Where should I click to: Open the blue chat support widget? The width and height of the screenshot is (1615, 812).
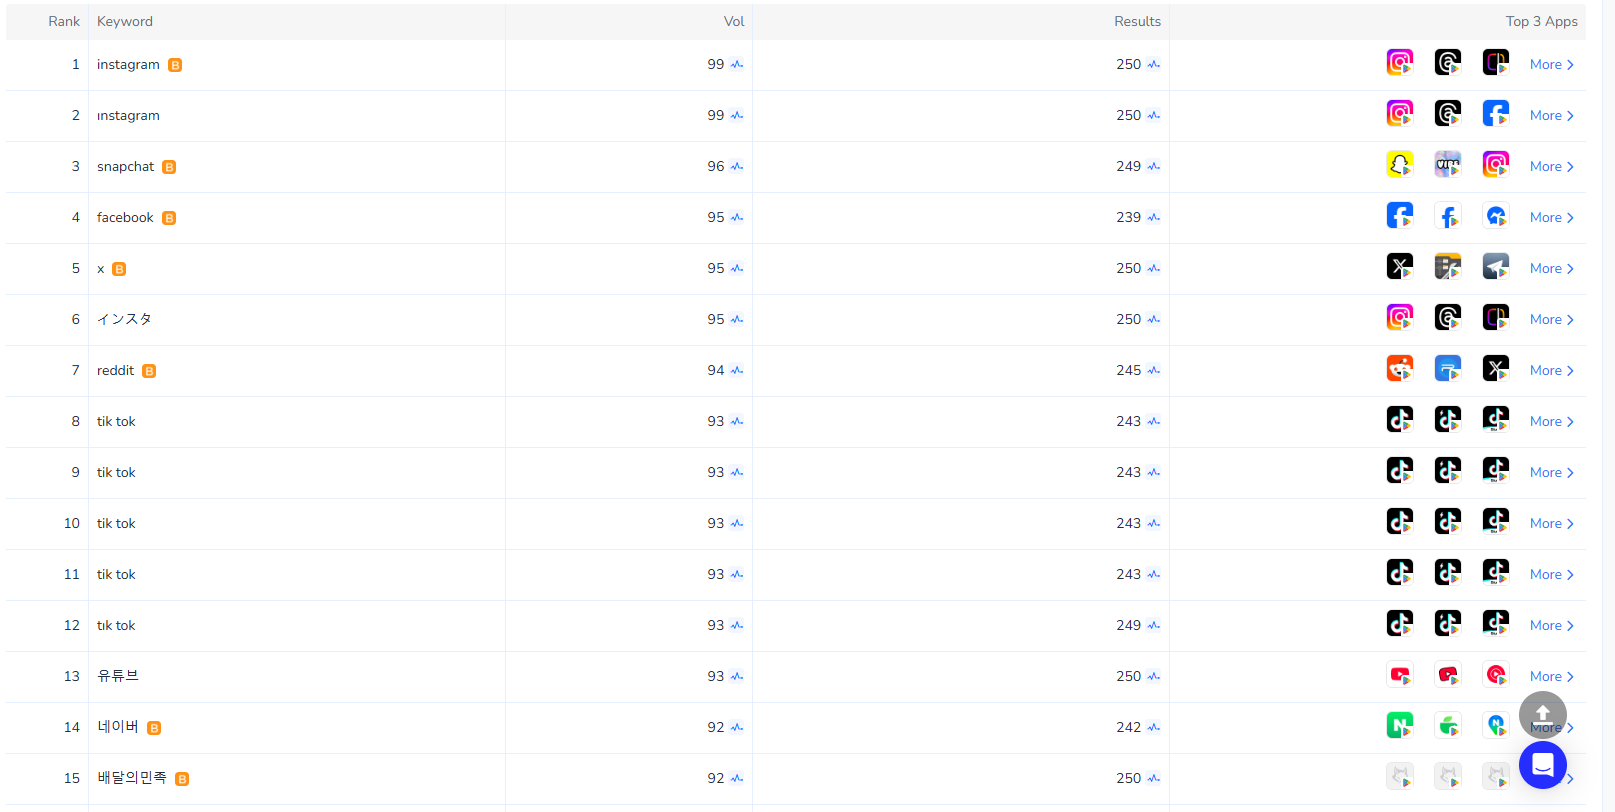pos(1542,765)
